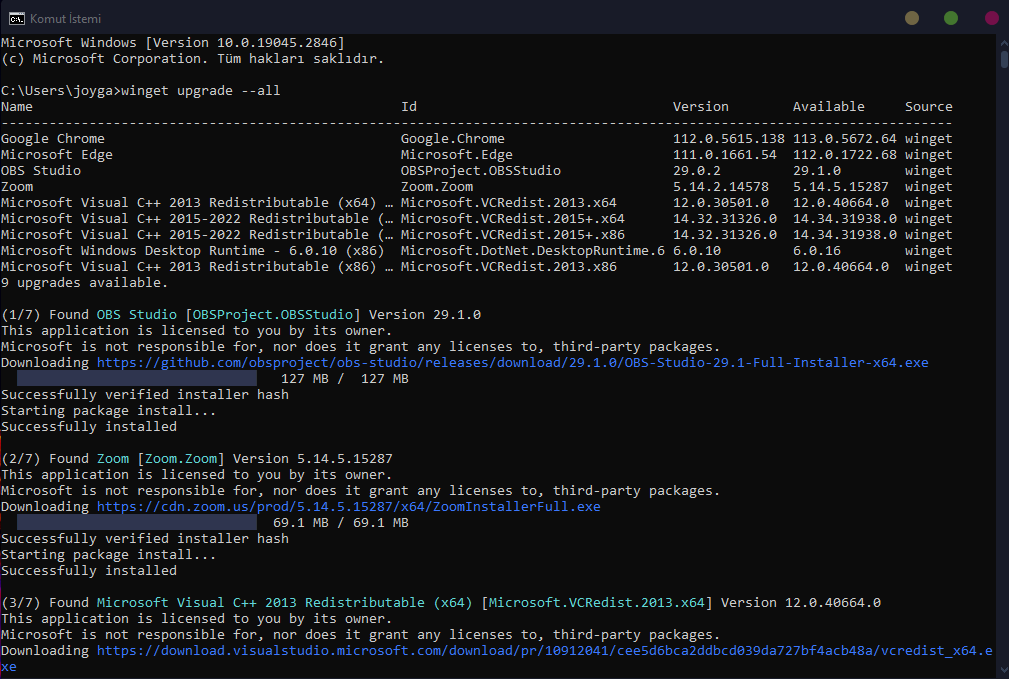Click the '(2/7) Found Zoom' line

196,459
